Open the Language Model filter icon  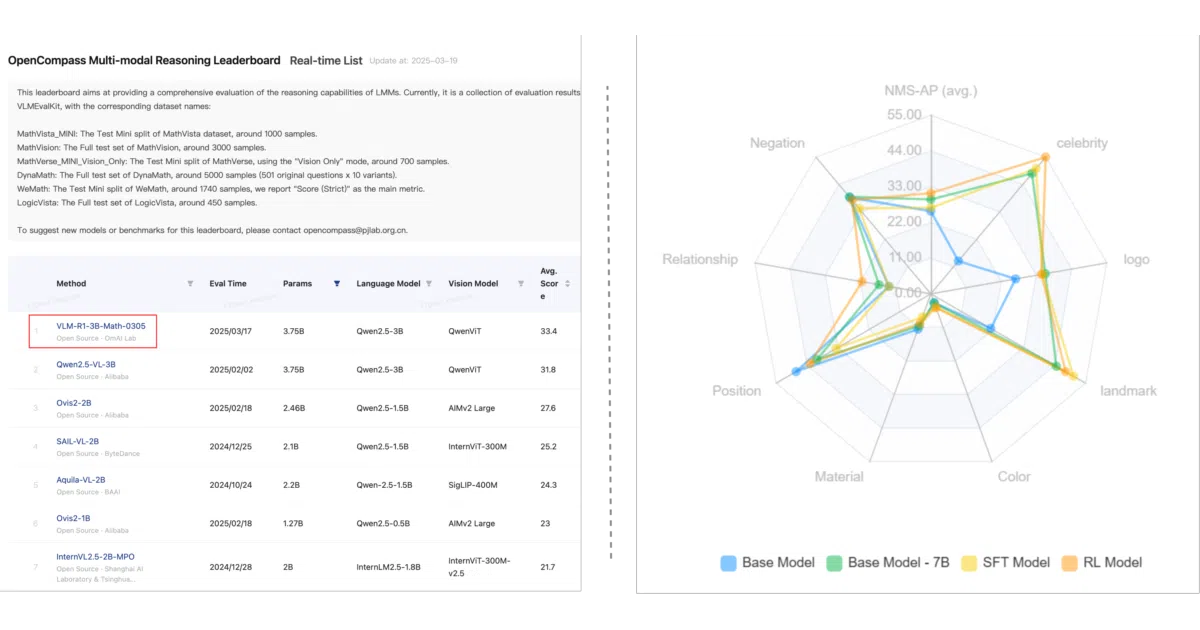click(429, 284)
